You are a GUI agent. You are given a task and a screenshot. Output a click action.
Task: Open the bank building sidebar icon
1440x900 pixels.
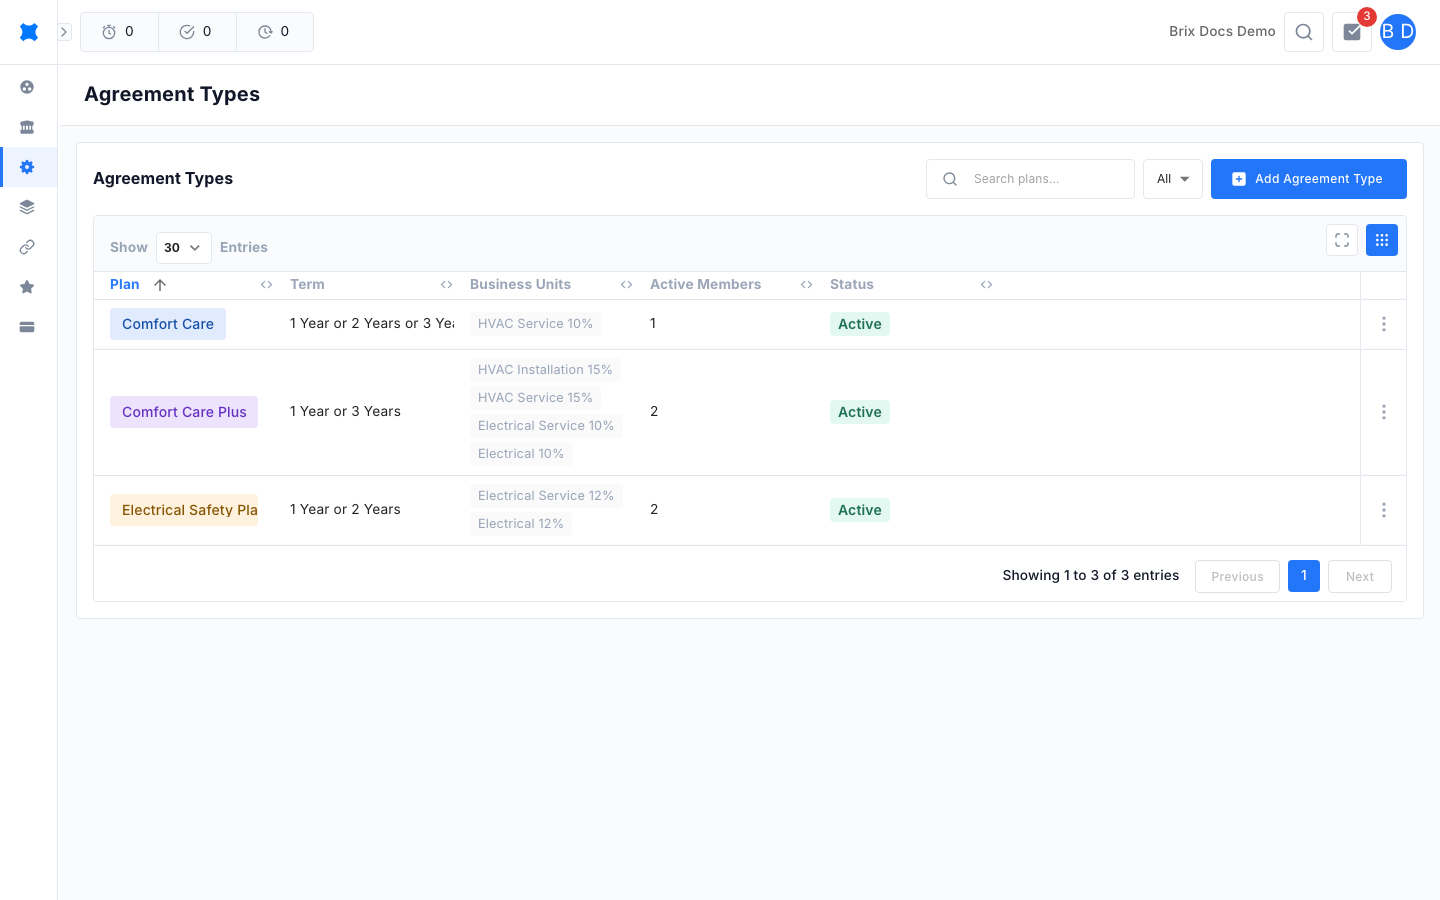click(27, 127)
